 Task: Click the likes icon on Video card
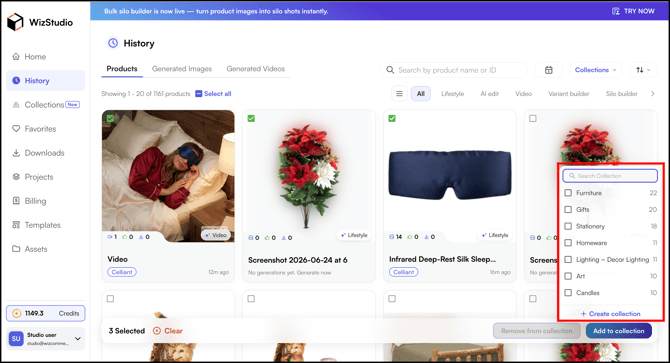[125, 237]
